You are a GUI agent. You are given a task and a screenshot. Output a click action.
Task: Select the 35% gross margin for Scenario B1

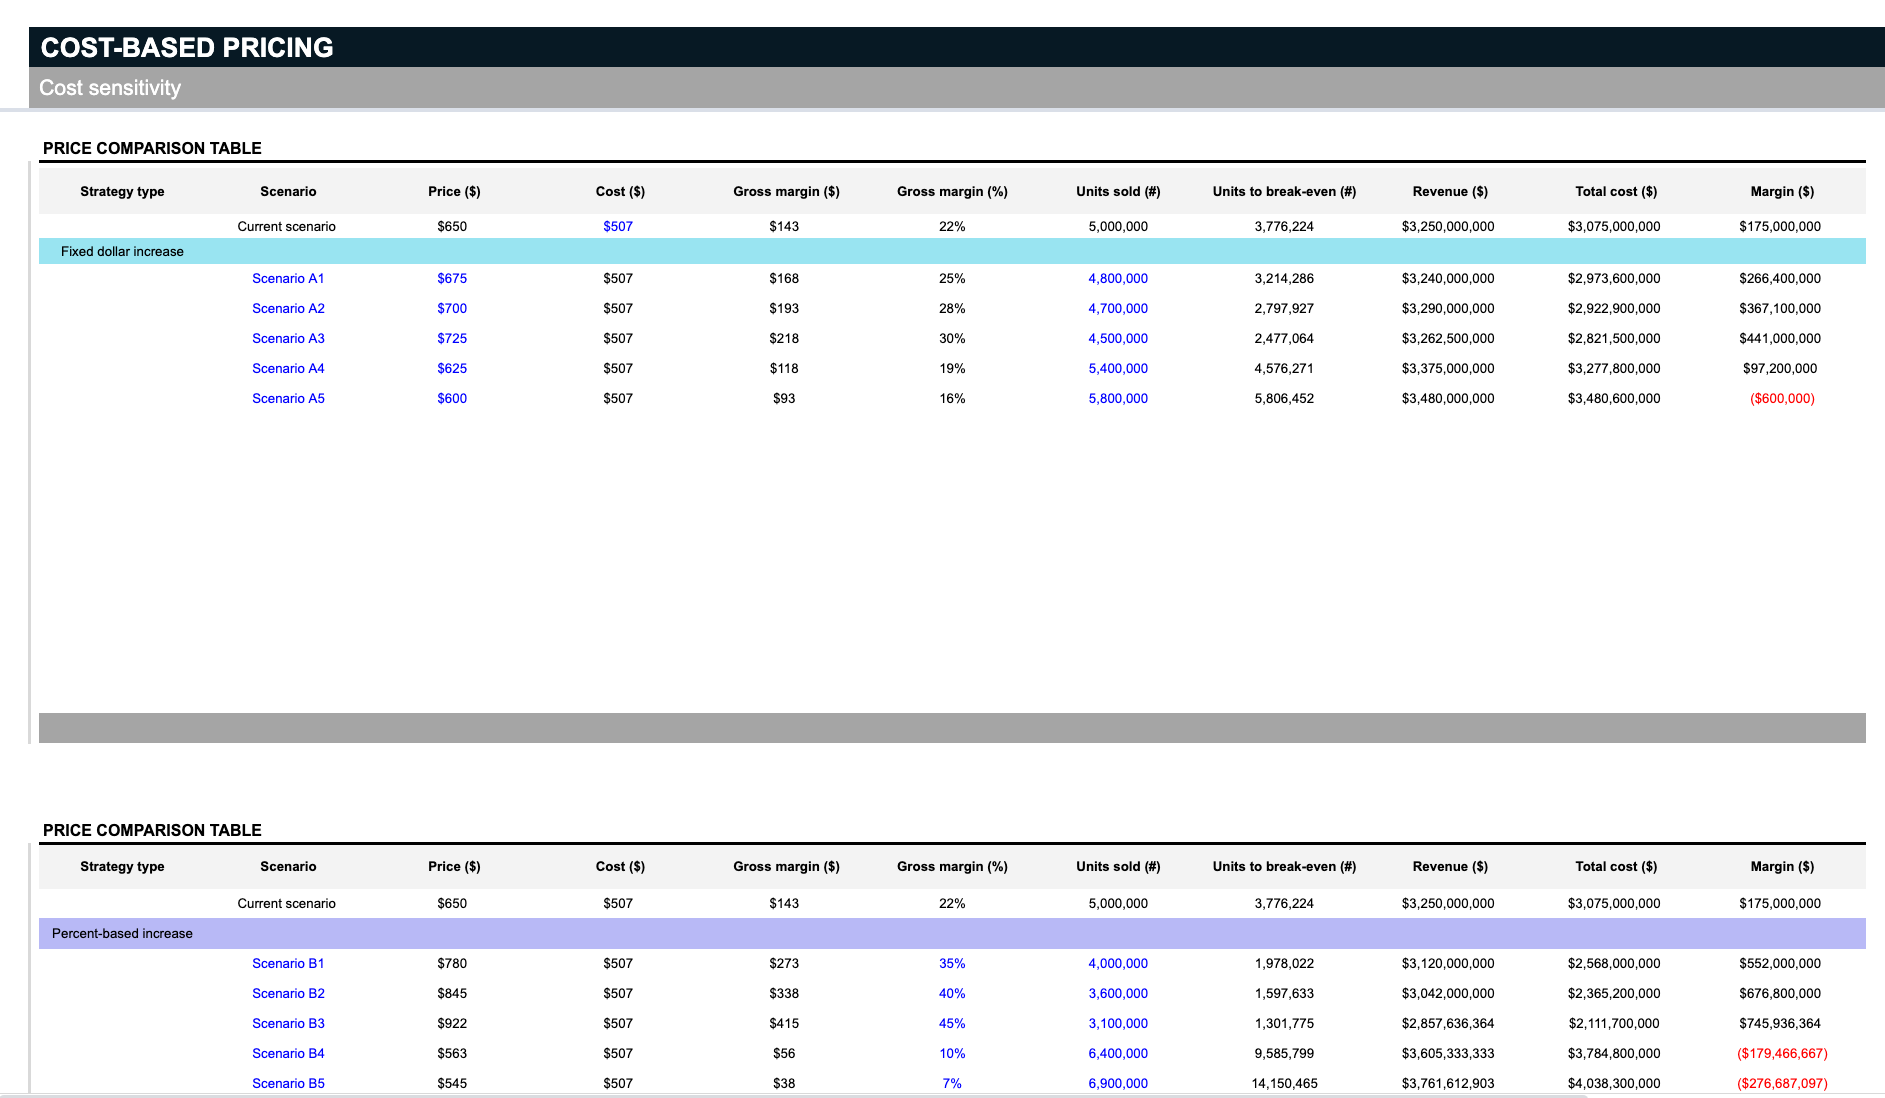[951, 963]
